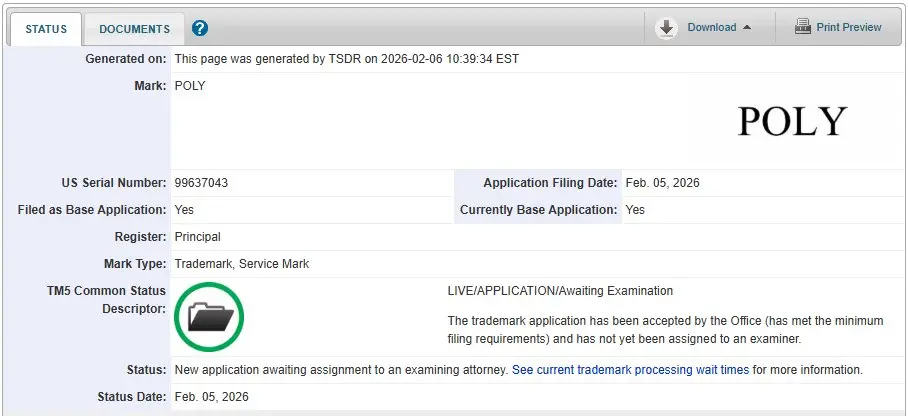
Task: Click the download arrow icon
Action: tap(667, 28)
